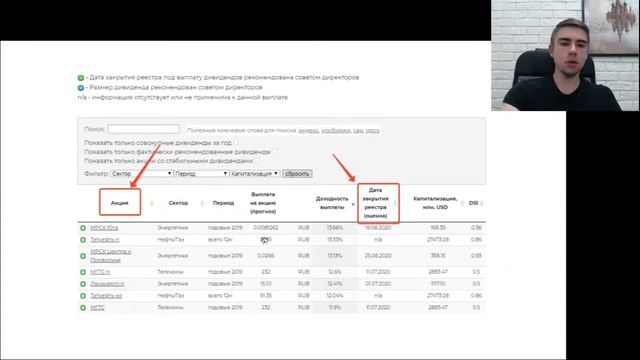The width and height of the screenshot is (640, 360).
Task: Sort by the Сектор column arrows
Action: [202, 203]
